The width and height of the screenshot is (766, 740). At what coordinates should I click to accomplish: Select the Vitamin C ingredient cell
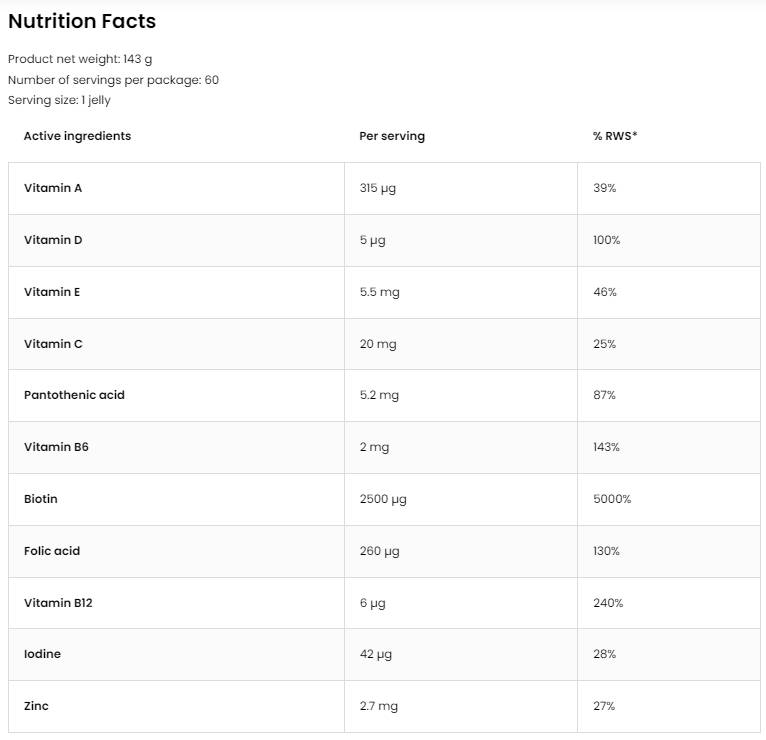tap(53, 344)
